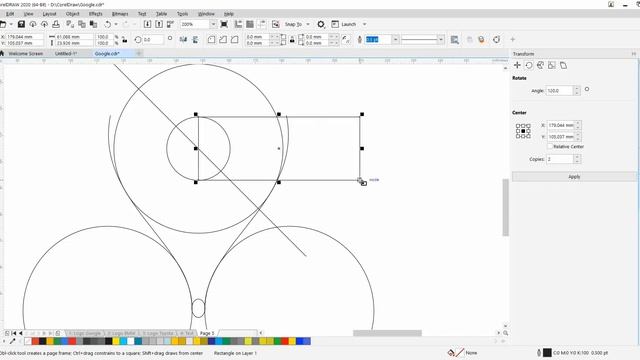This screenshot has width=640, height=360.
Task: Click the Size tab icon in Transform docker
Action: click(x=552, y=65)
